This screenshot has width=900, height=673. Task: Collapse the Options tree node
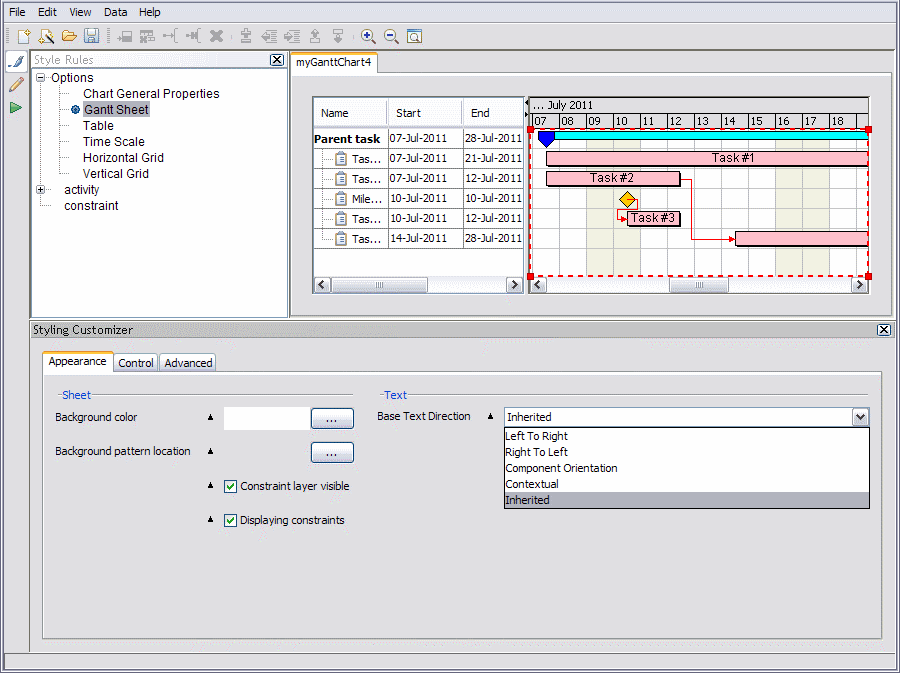pos(41,78)
